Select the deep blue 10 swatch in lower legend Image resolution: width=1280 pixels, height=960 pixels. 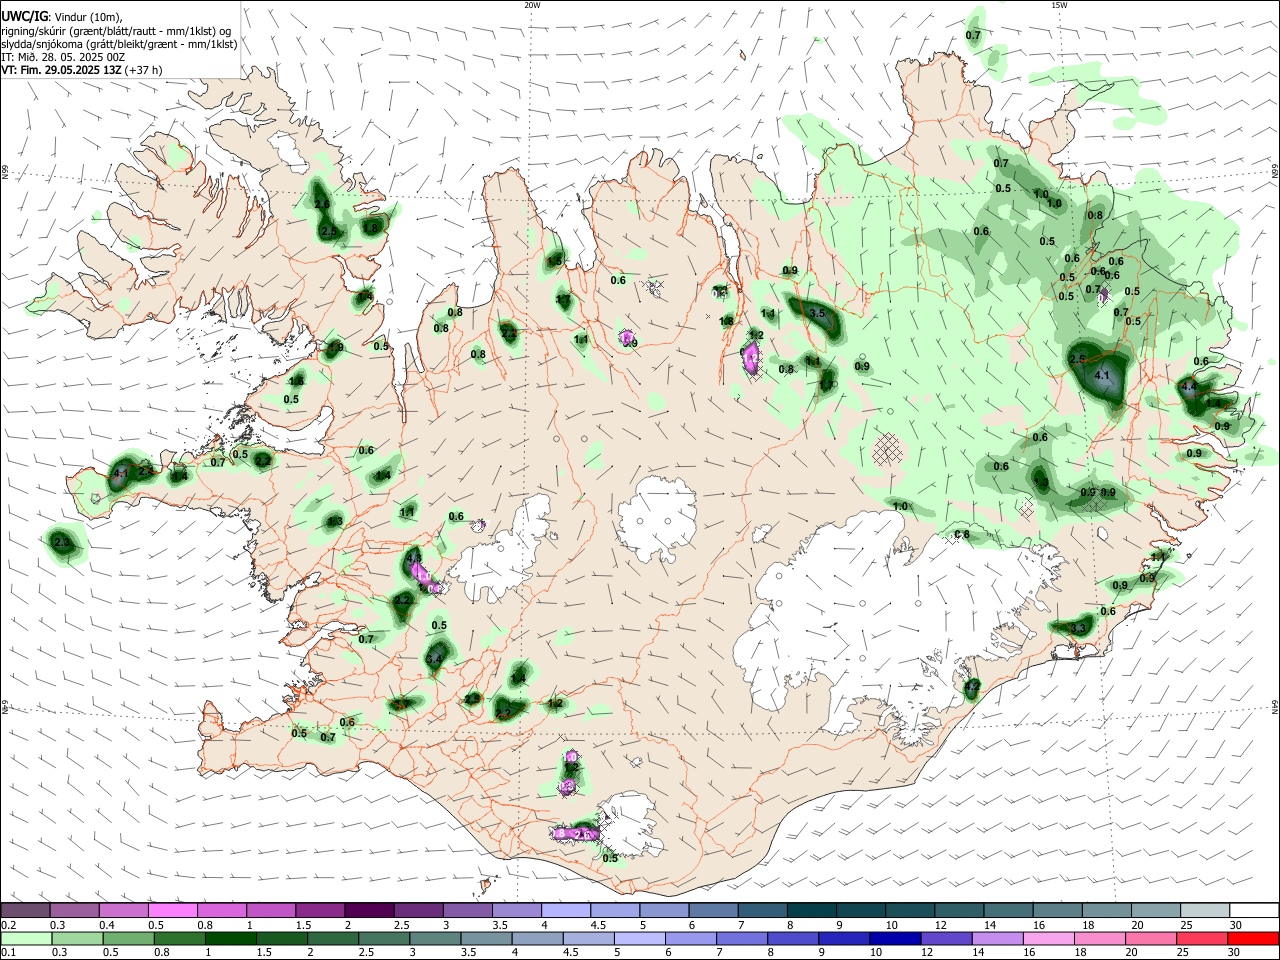(895, 938)
